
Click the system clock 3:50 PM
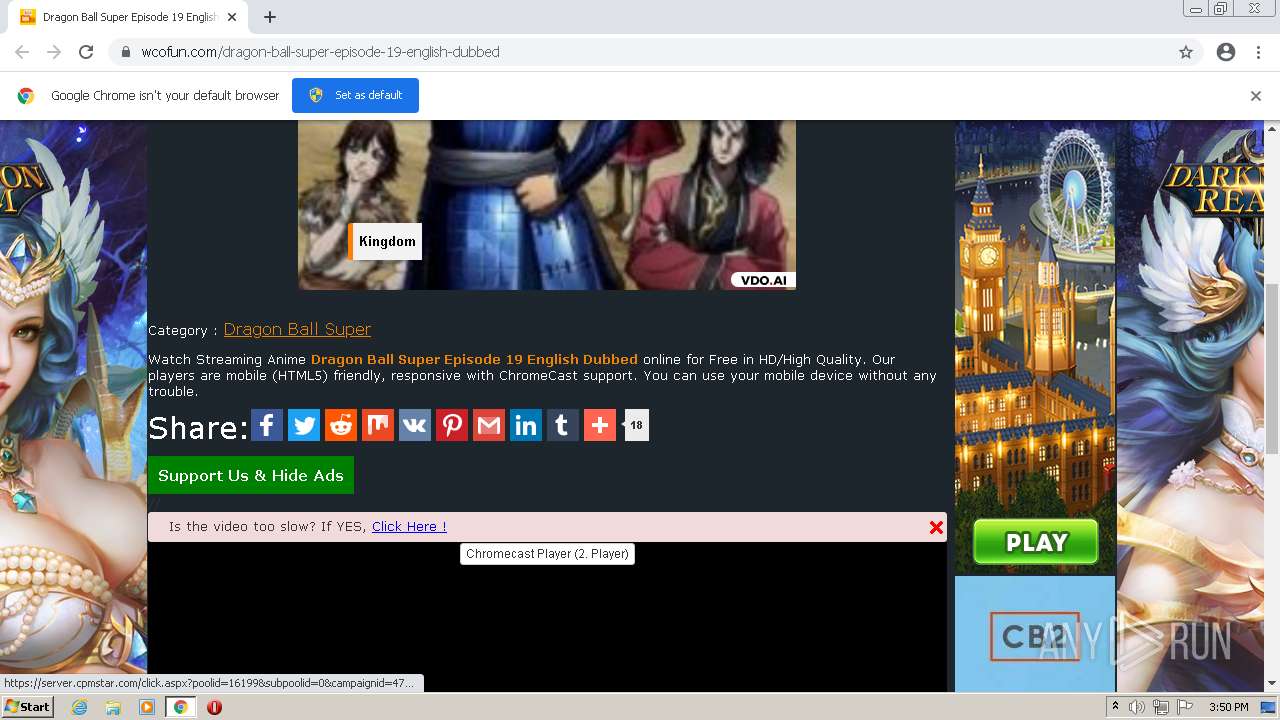click(x=1229, y=707)
